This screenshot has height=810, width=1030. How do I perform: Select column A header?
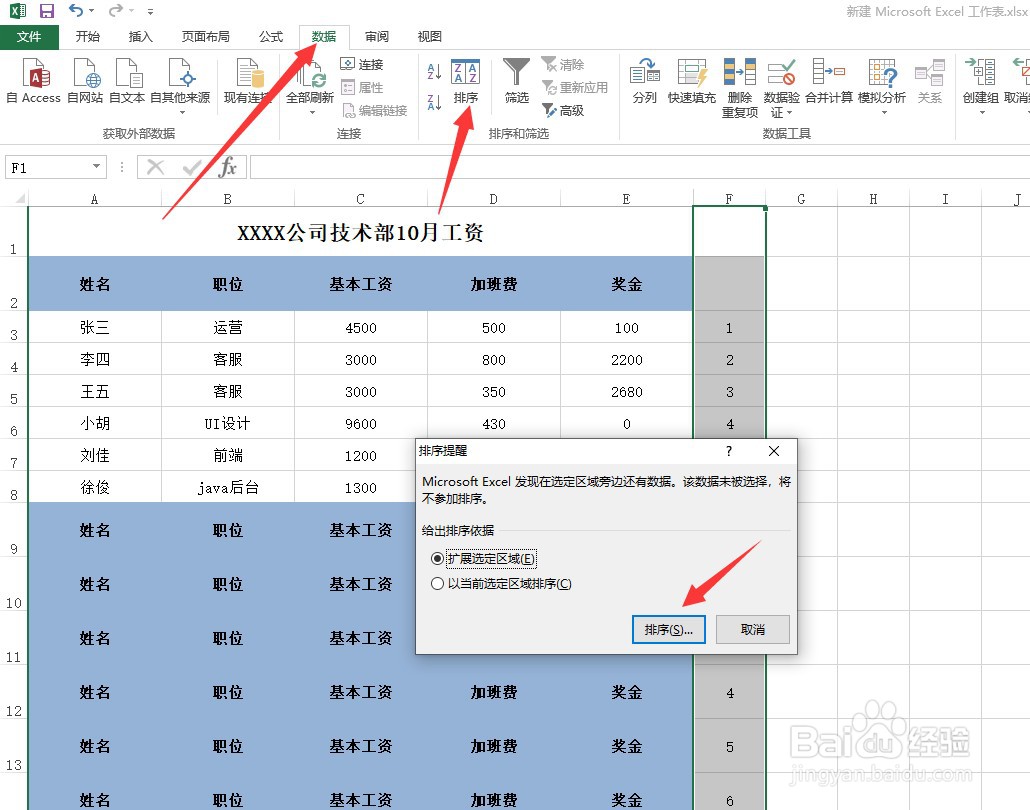pyautogui.click(x=95, y=199)
